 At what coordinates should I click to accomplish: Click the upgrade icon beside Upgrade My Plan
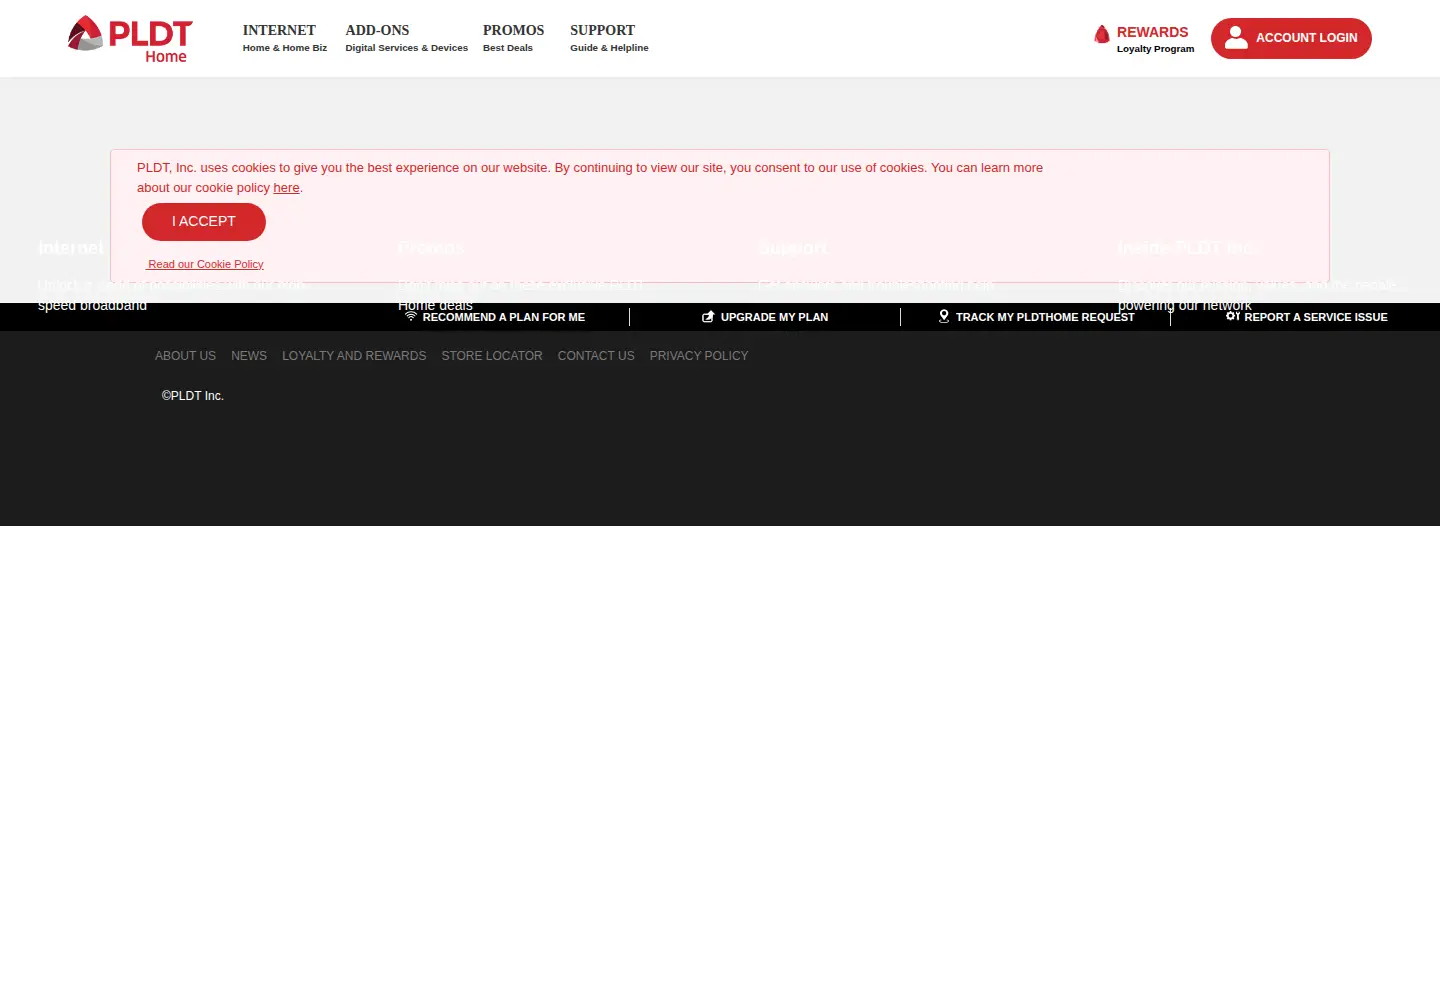point(708,317)
